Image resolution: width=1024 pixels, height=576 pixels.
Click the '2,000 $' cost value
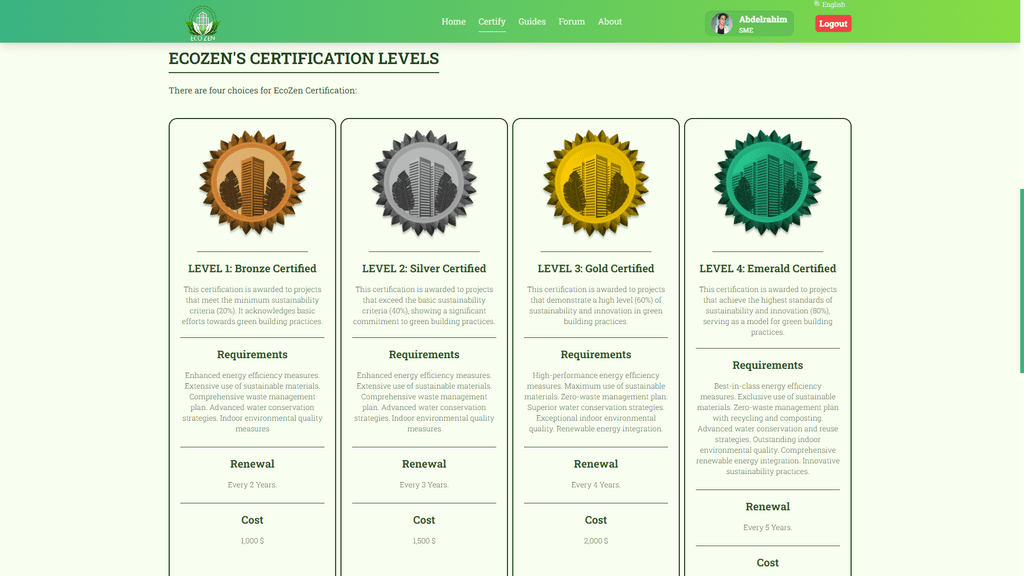pos(596,541)
